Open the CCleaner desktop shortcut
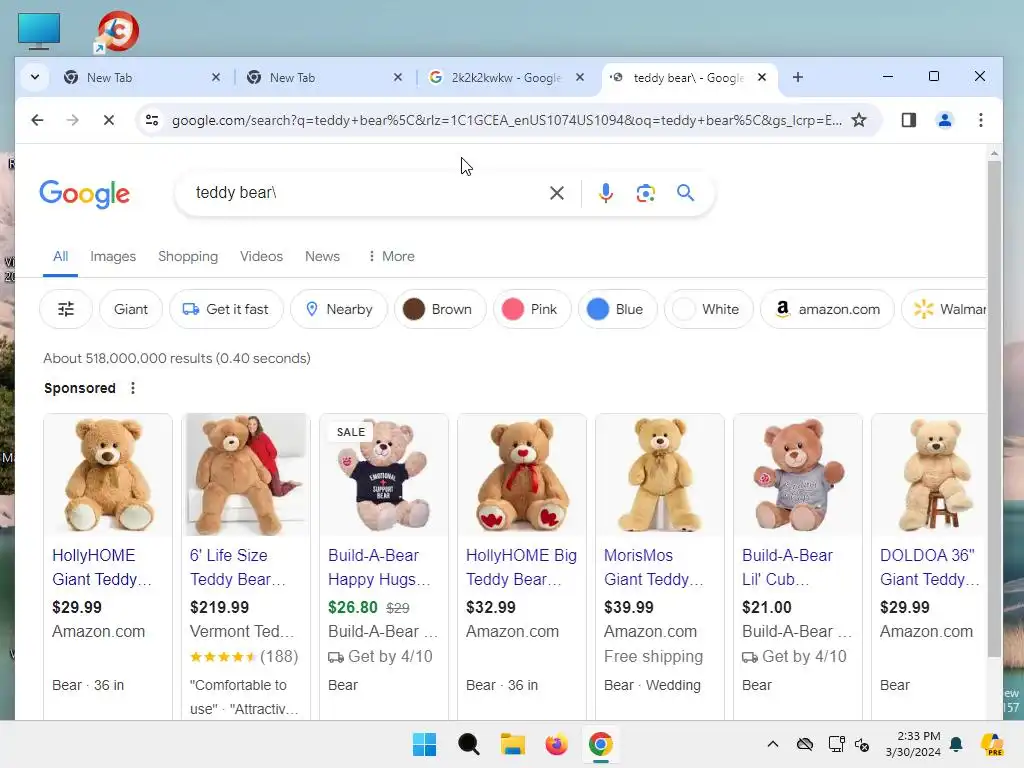Viewport: 1024px width, 768px height. (x=118, y=31)
